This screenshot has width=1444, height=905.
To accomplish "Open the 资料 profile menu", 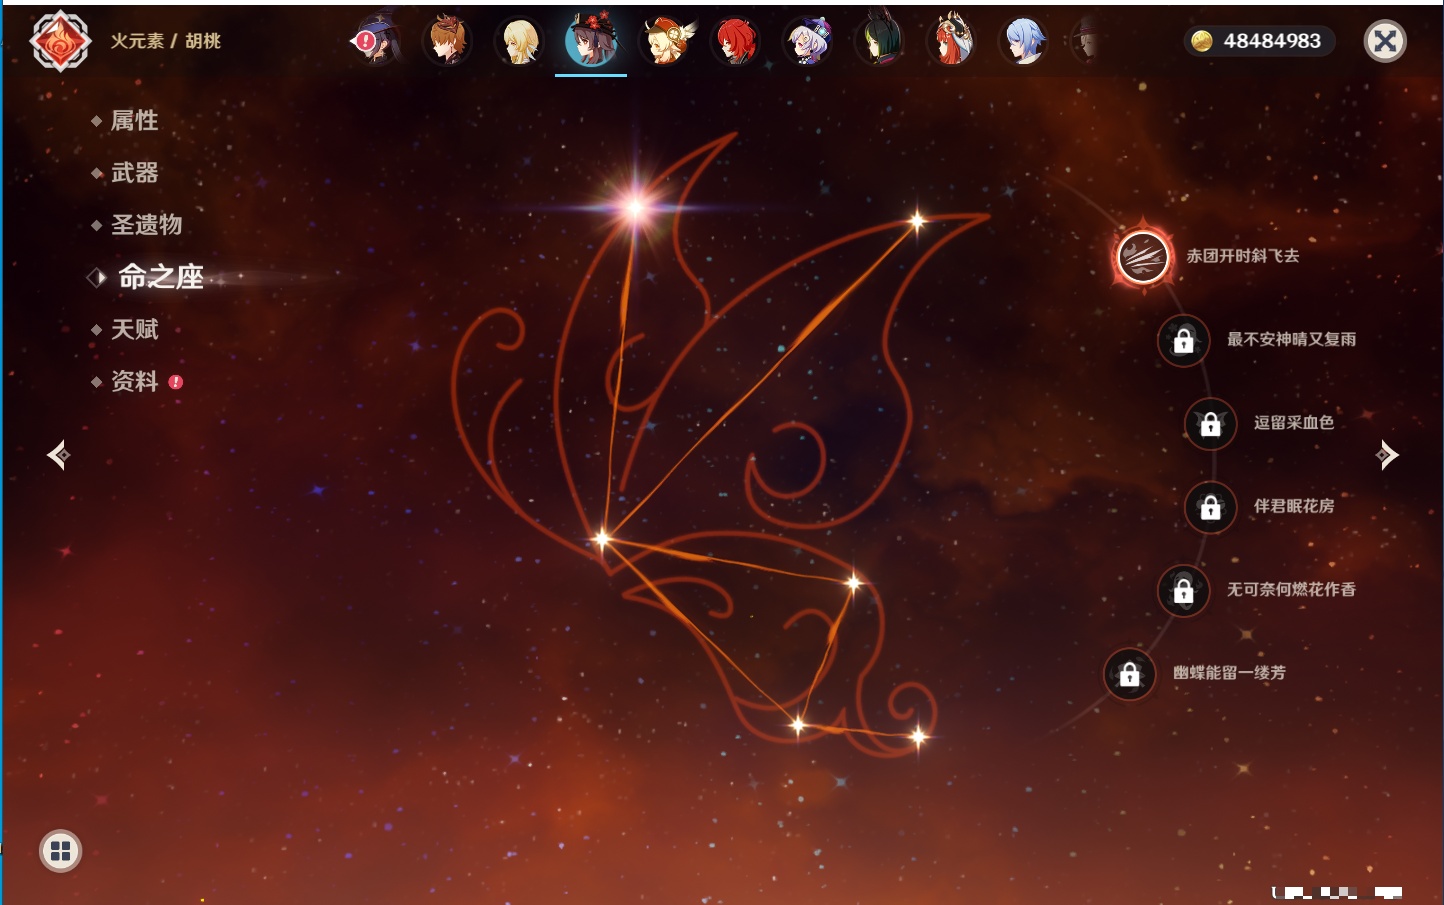I will point(134,381).
